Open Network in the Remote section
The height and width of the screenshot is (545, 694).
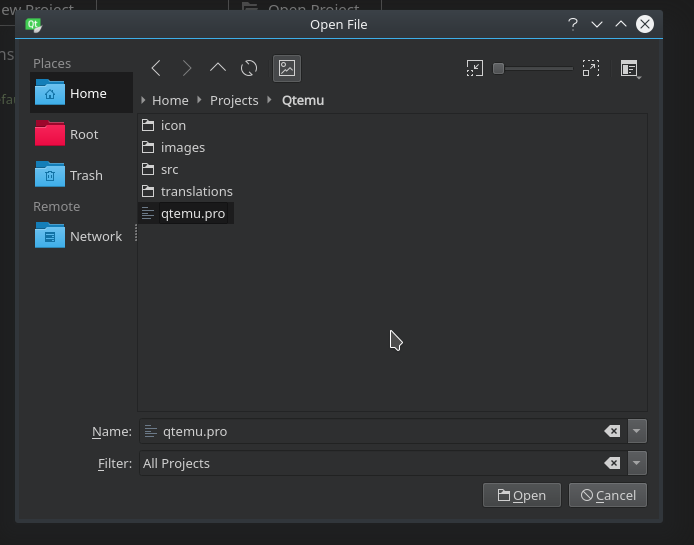tap(81, 236)
